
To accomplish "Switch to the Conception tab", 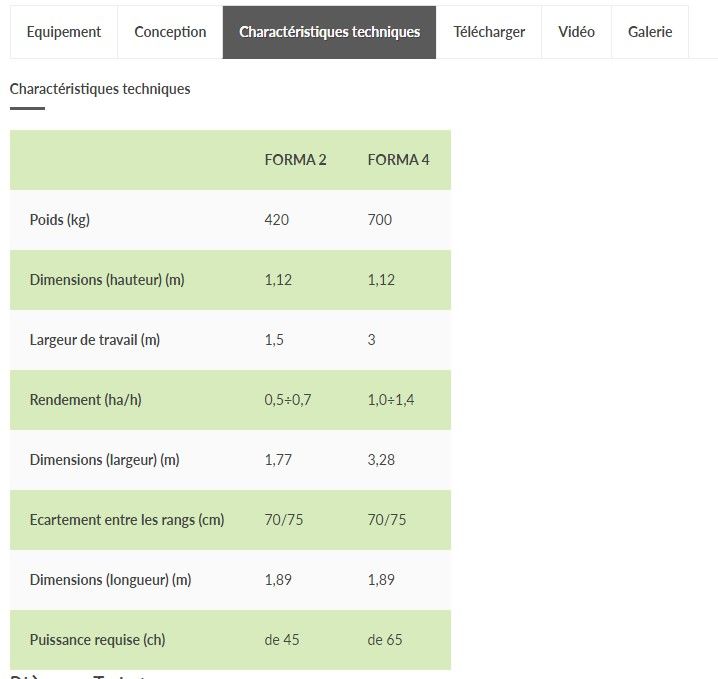I will [x=170, y=32].
